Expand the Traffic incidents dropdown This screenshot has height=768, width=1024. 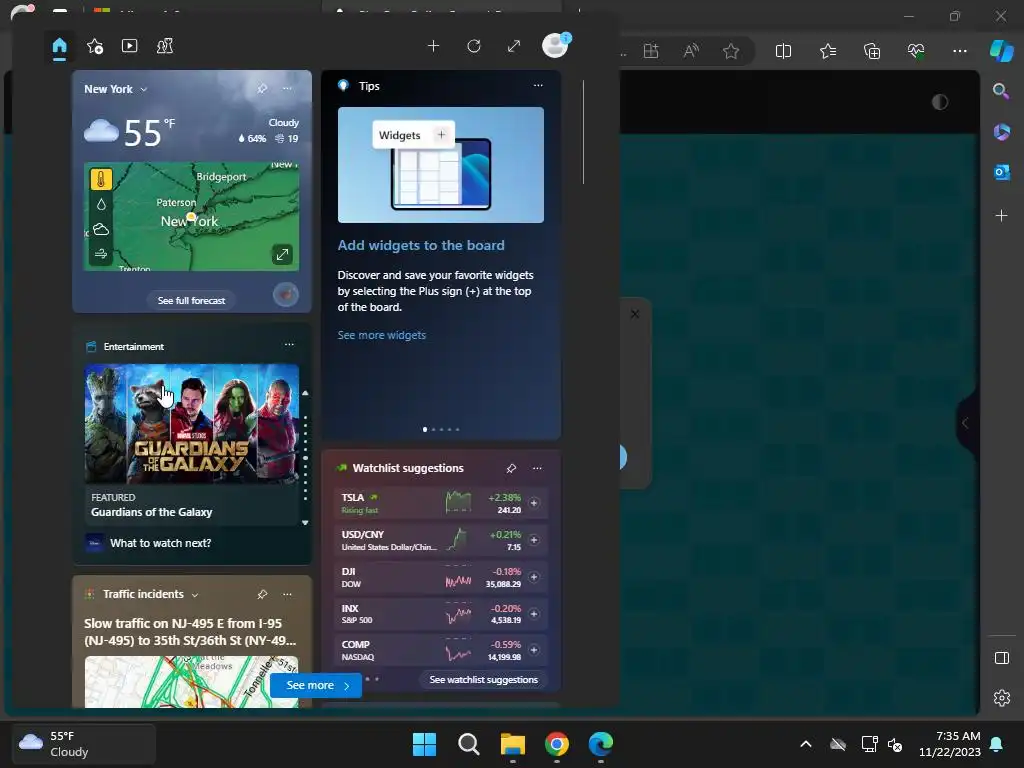pos(195,595)
